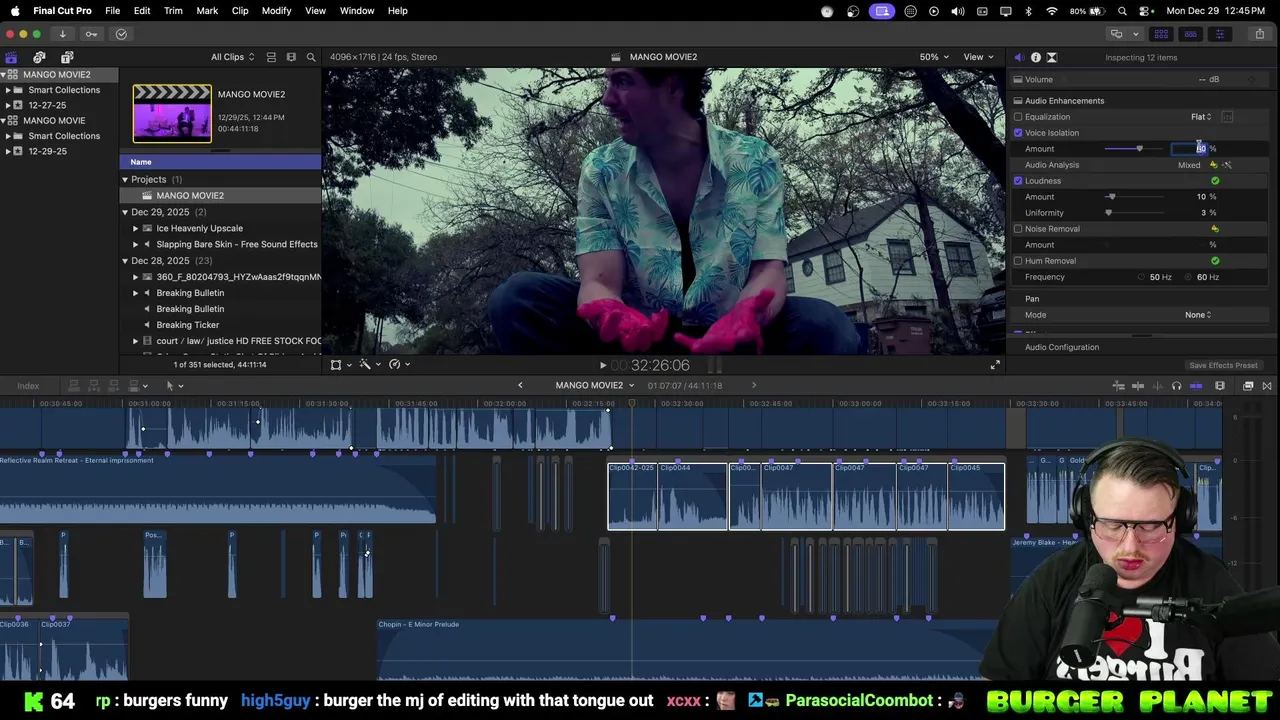
Task: Click the Share export button
Action: pyautogui.click(x=1259, y=34)
